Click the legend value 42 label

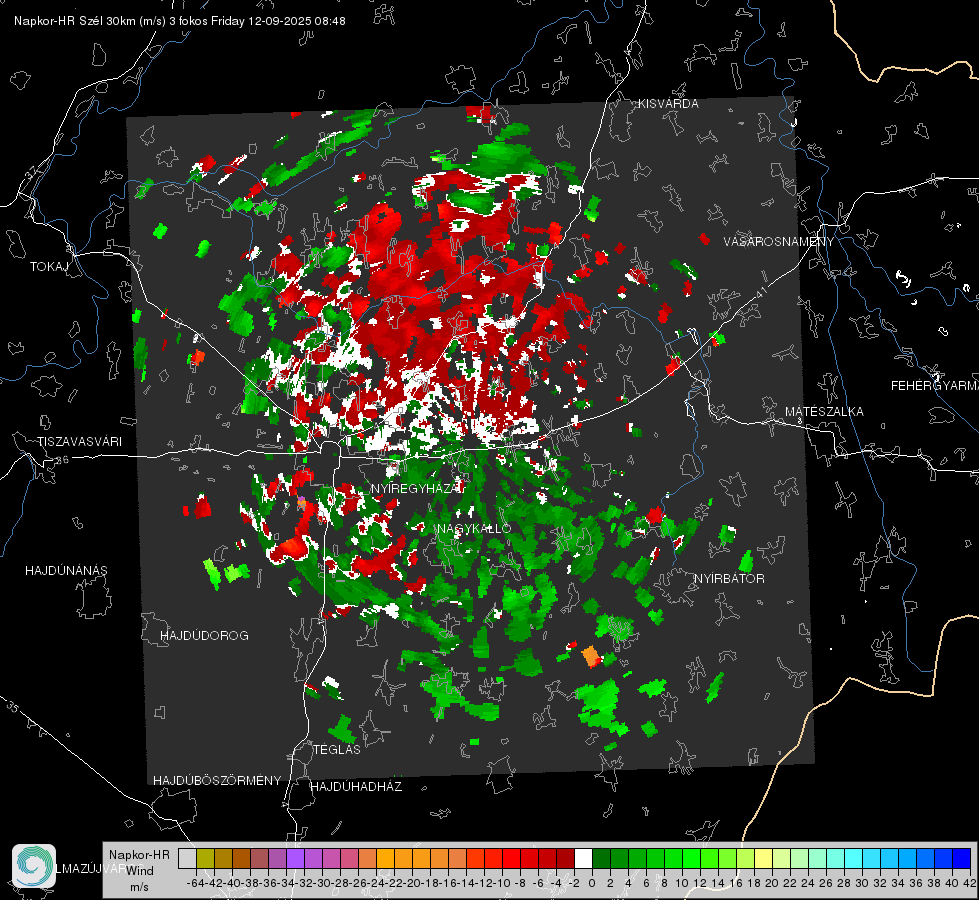click(970, 883)
